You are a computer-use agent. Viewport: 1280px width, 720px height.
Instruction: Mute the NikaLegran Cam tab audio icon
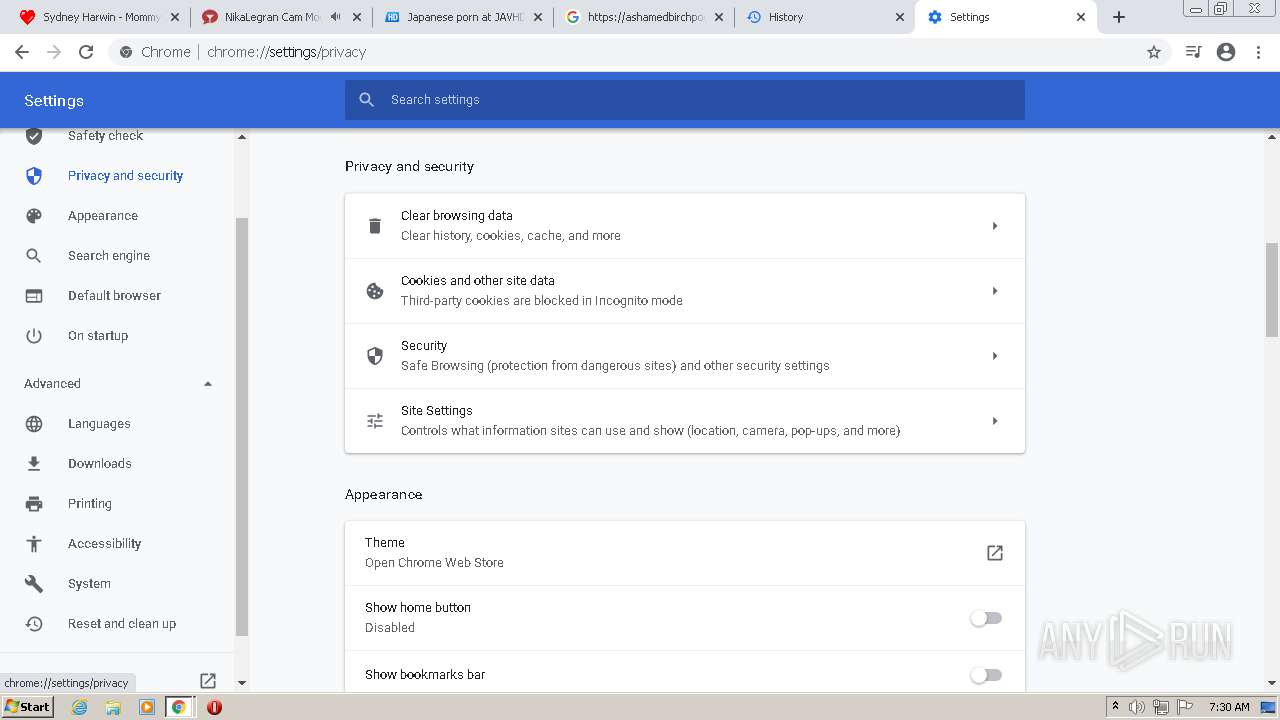click(335, 17)
